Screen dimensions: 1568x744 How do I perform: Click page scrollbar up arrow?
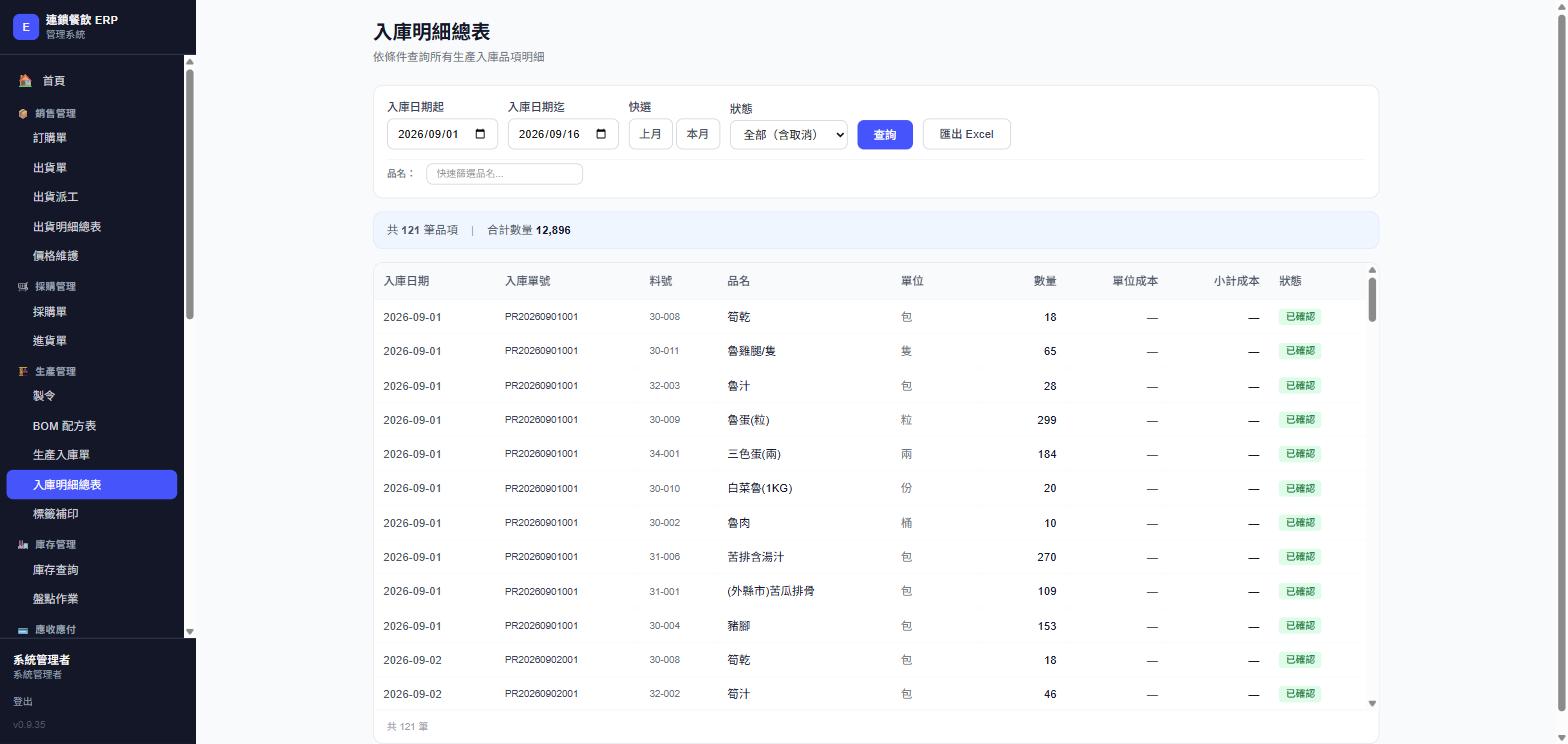(x=1560, y=6)
